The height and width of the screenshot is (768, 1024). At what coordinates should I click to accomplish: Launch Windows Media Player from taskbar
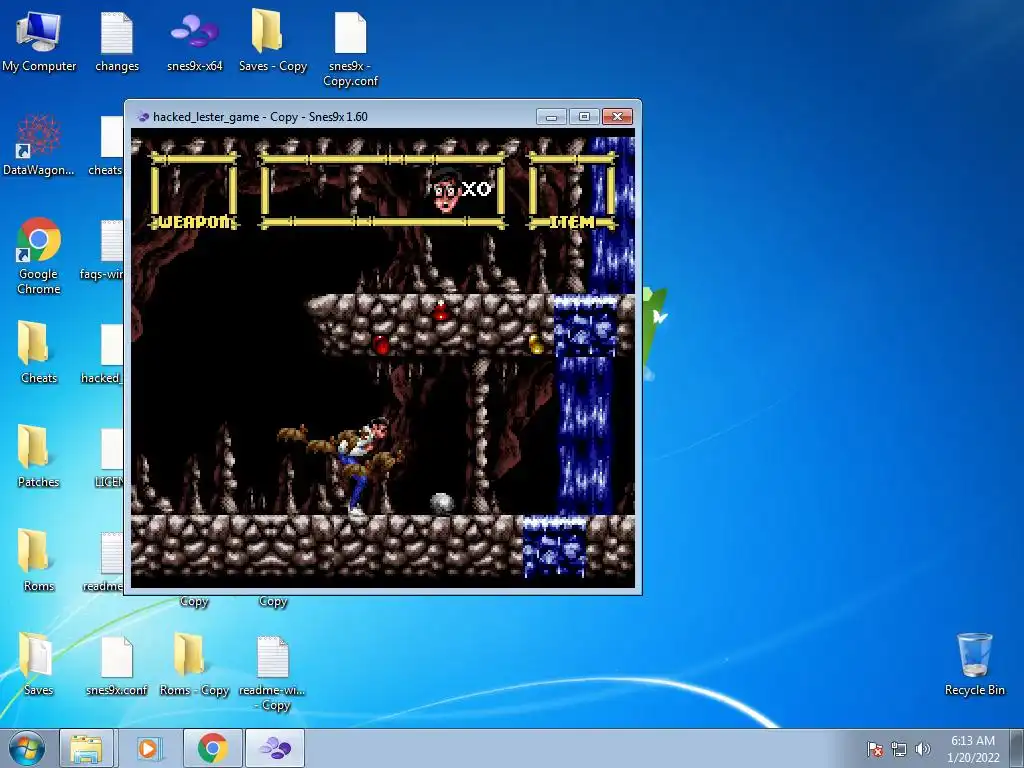coord(148,748)
